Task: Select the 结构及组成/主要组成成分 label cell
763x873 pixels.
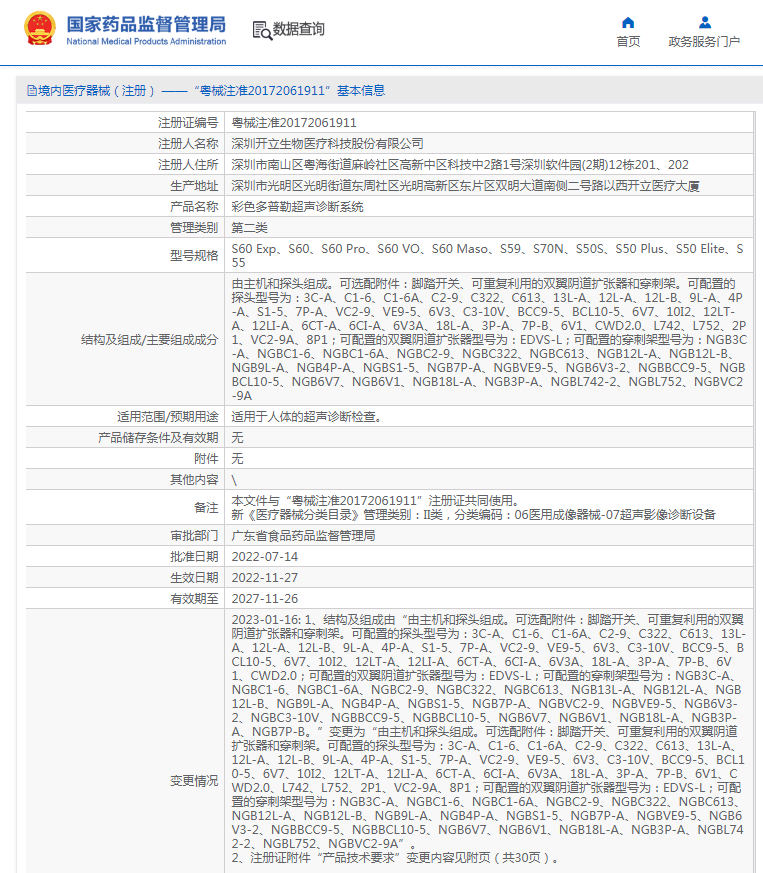Action: point(125,340)
